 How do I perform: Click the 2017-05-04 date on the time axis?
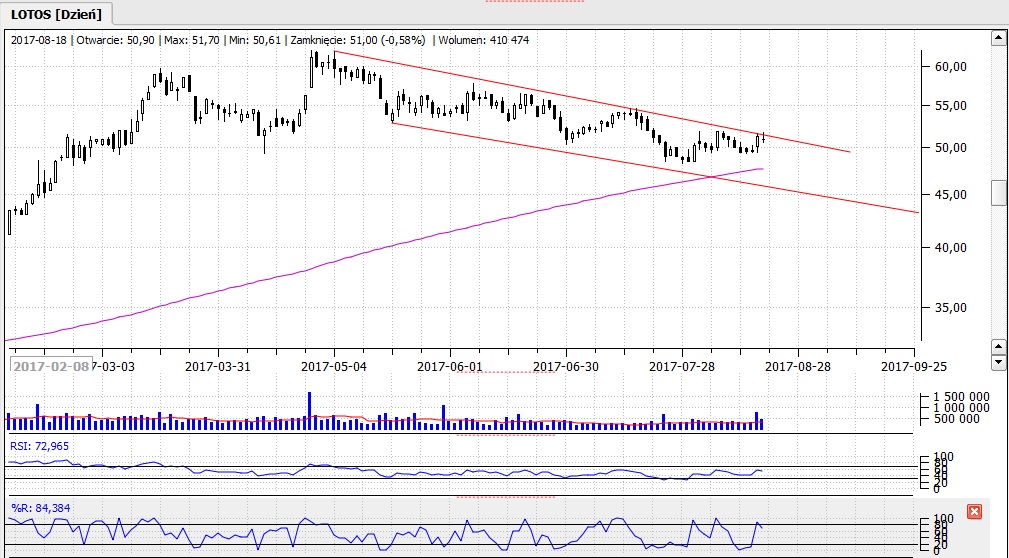coord(334,366)
